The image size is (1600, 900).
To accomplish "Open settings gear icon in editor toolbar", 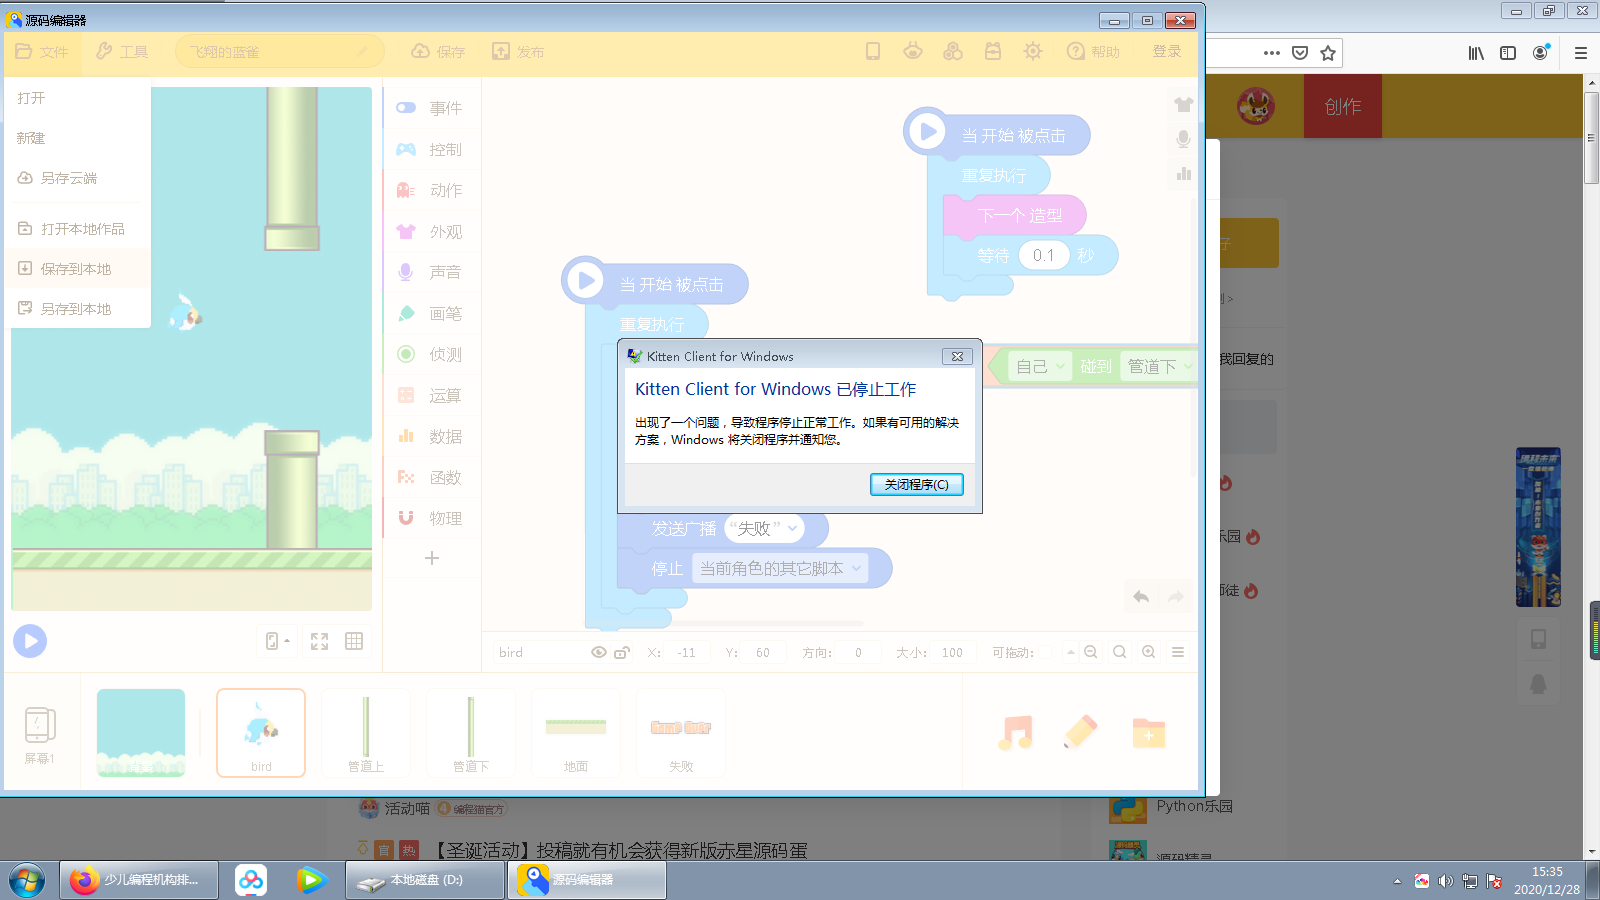I will tap(1033, 51).
